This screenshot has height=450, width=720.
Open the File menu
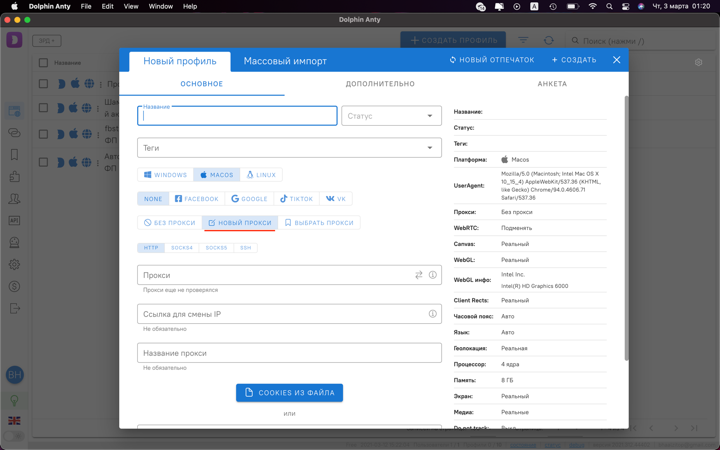coord(86,6)
